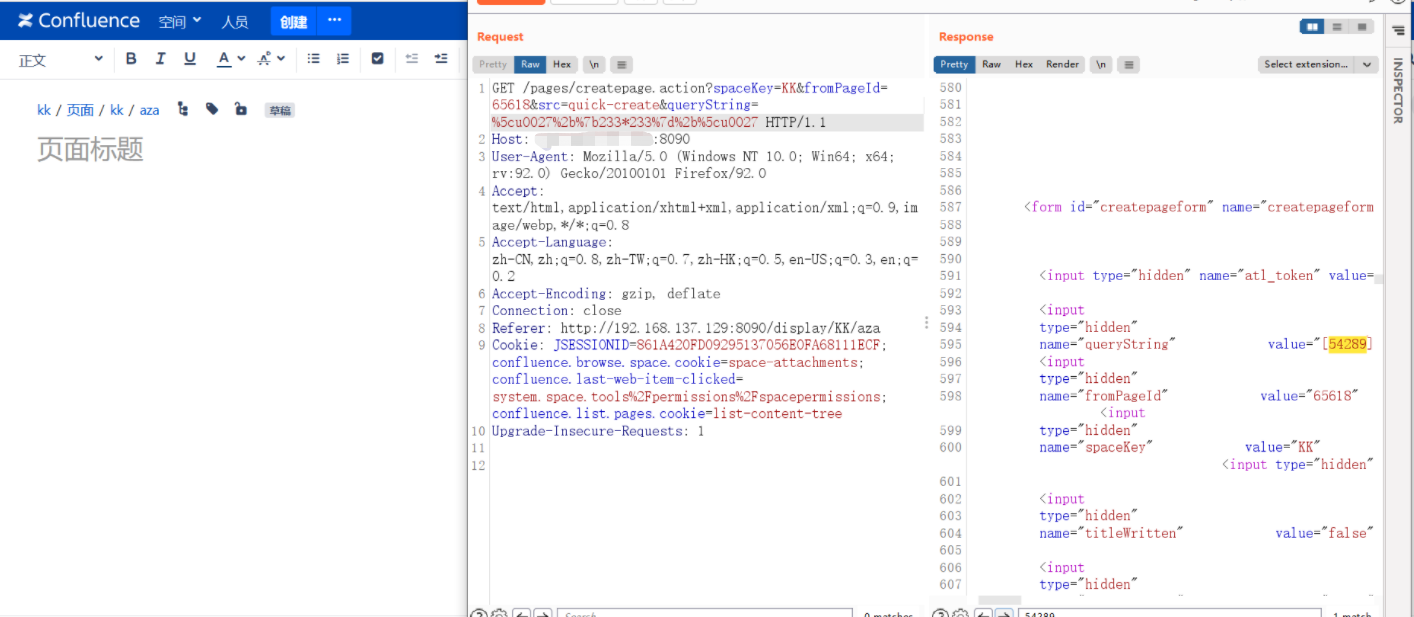
Task: Expand the more formatting dropdown arrow
Action: pyautogui.click(x=281, y=59)
